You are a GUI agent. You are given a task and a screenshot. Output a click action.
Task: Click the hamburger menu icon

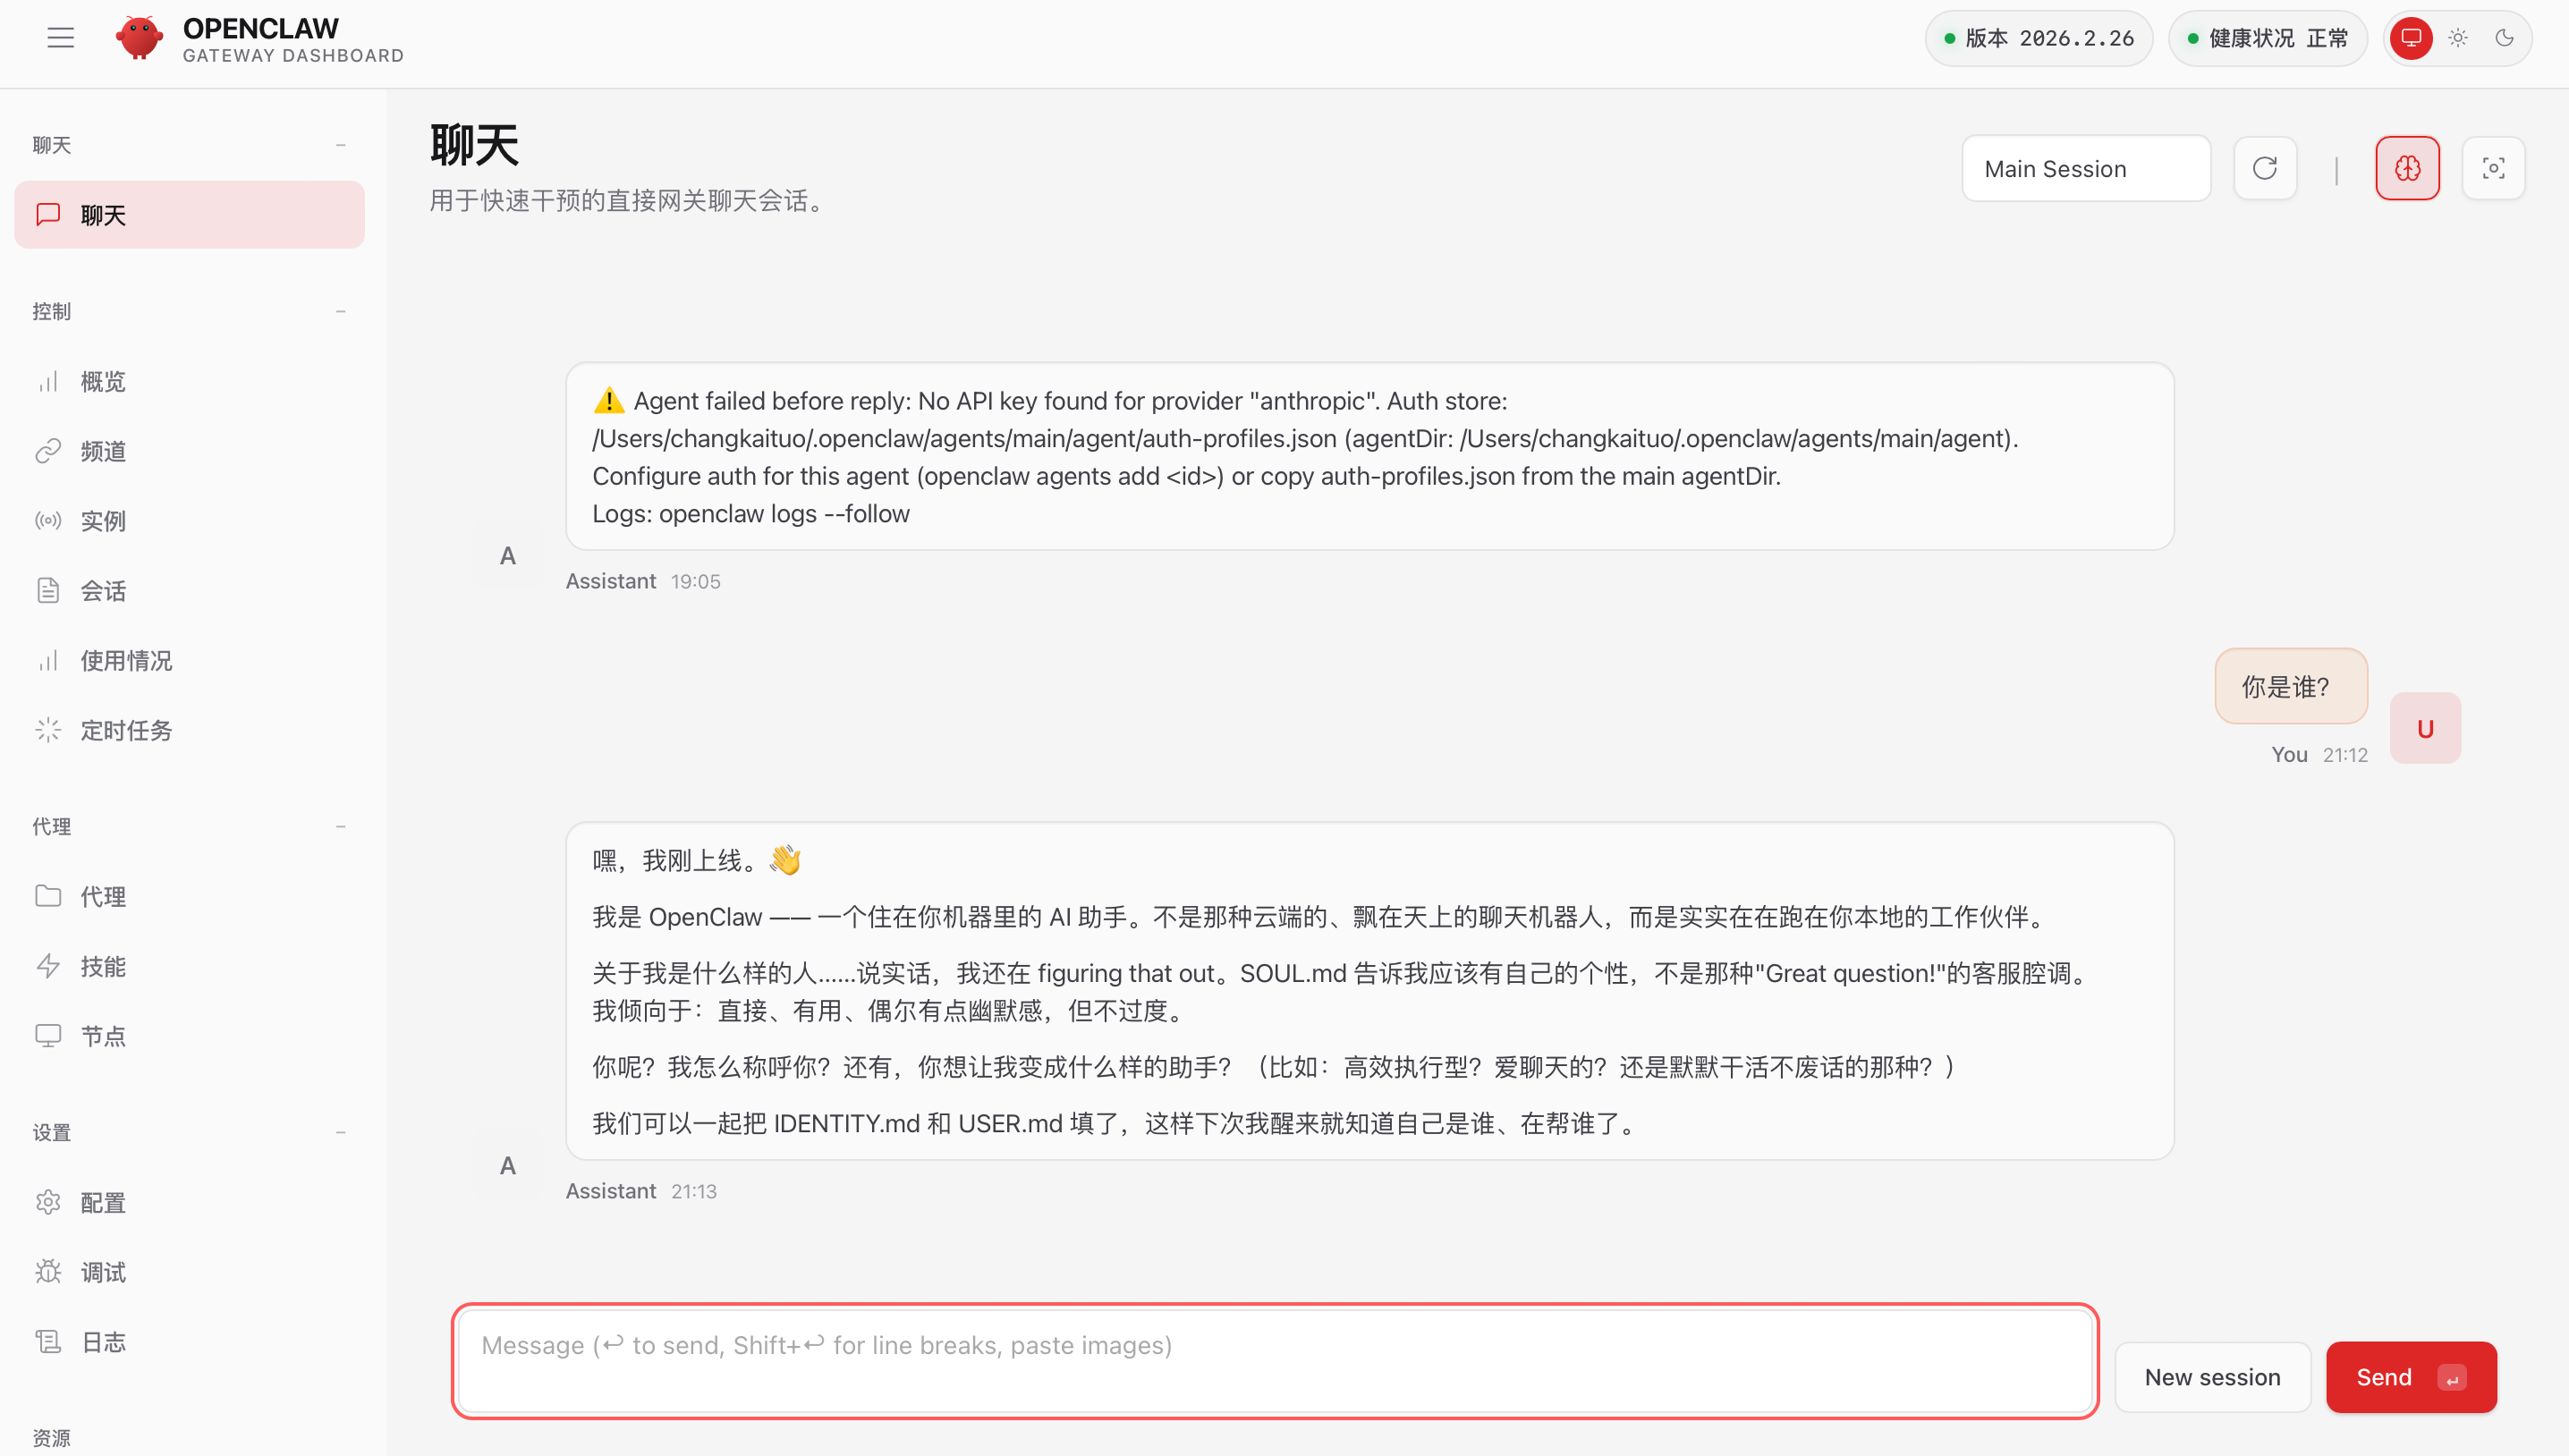(x=60, y=38)
